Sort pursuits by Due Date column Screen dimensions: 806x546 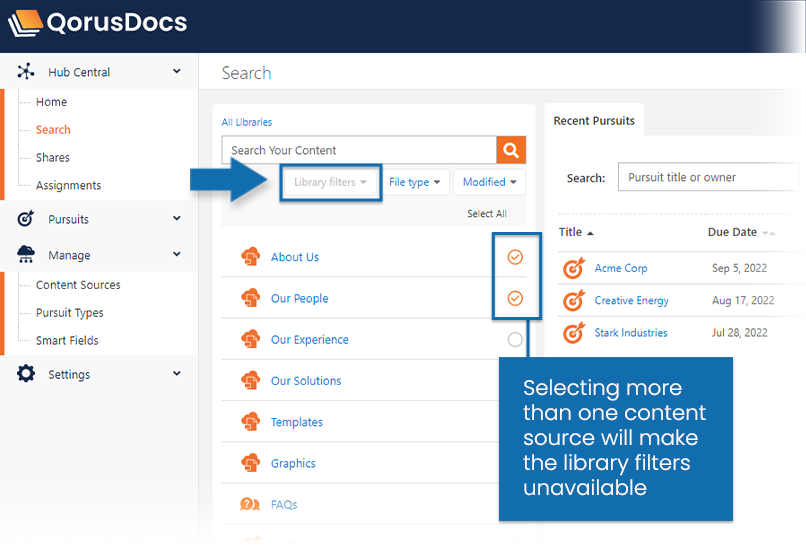741,232
